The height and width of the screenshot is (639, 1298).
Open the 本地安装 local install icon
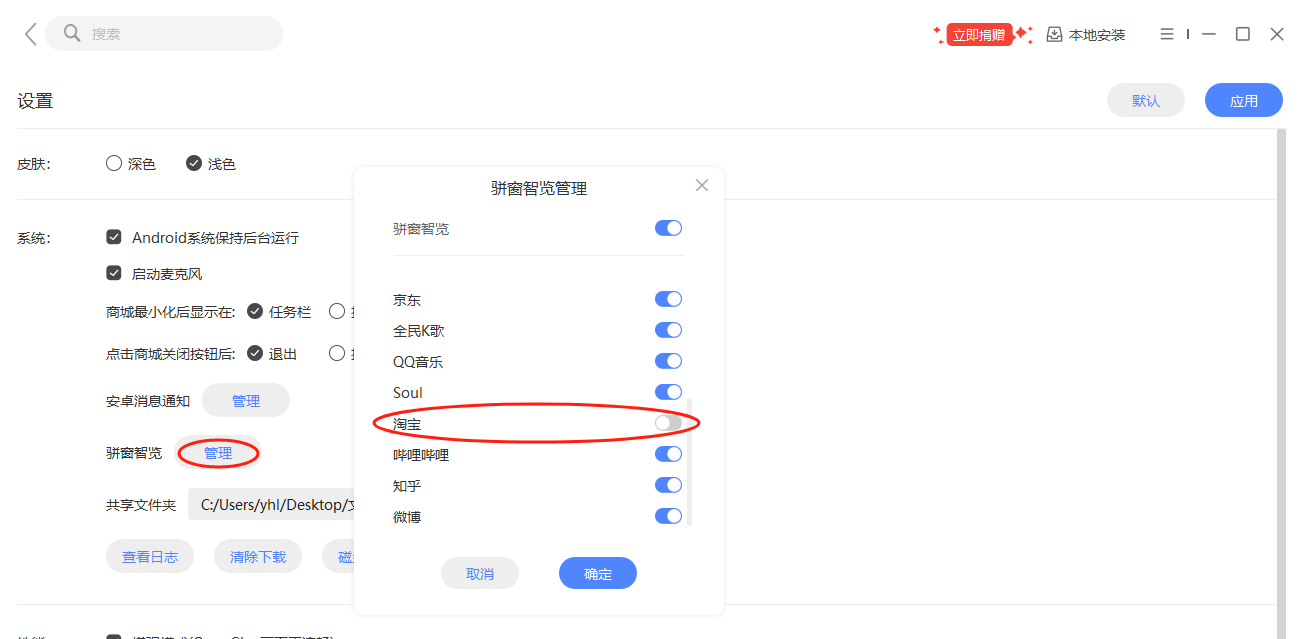coord(1054,34)
